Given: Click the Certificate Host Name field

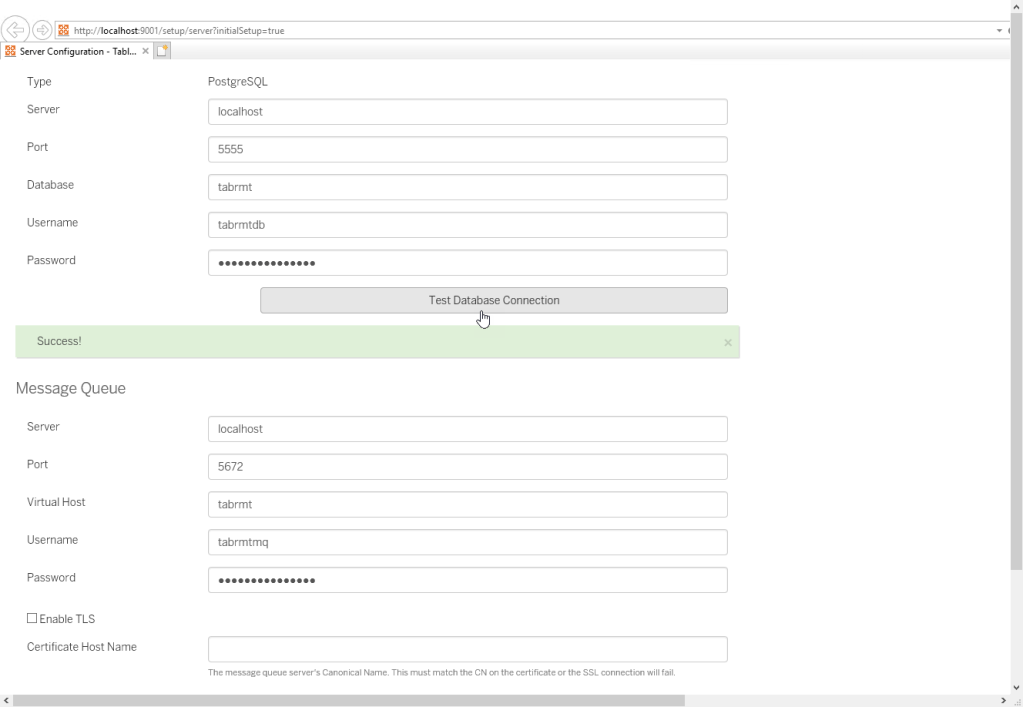Looking at the screenshot, I should coord(467,649).
